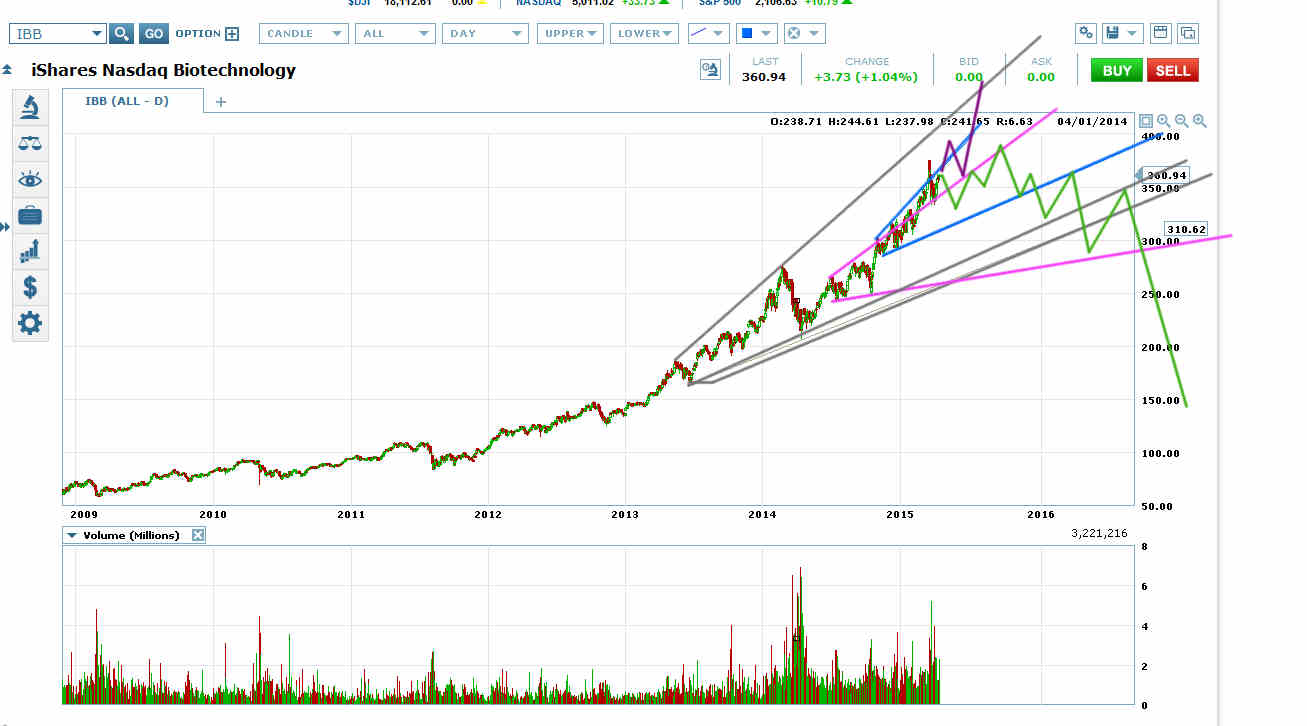This screenshot has width=1307, height=726.
Task: Click the research microscope icon beside LAST
Action: 710,69
